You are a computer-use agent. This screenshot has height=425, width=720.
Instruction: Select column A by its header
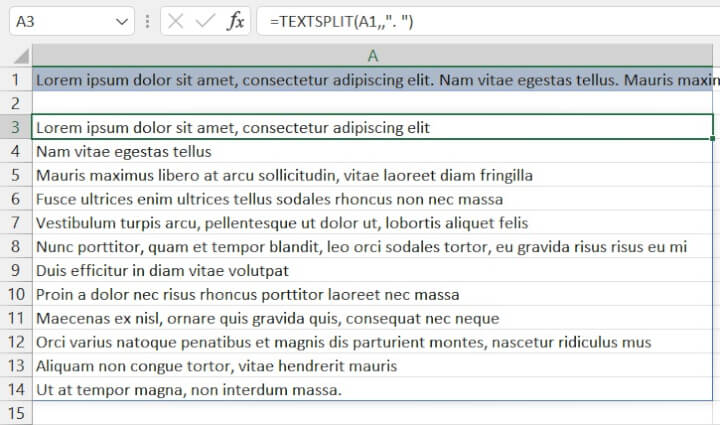(374, 55)
